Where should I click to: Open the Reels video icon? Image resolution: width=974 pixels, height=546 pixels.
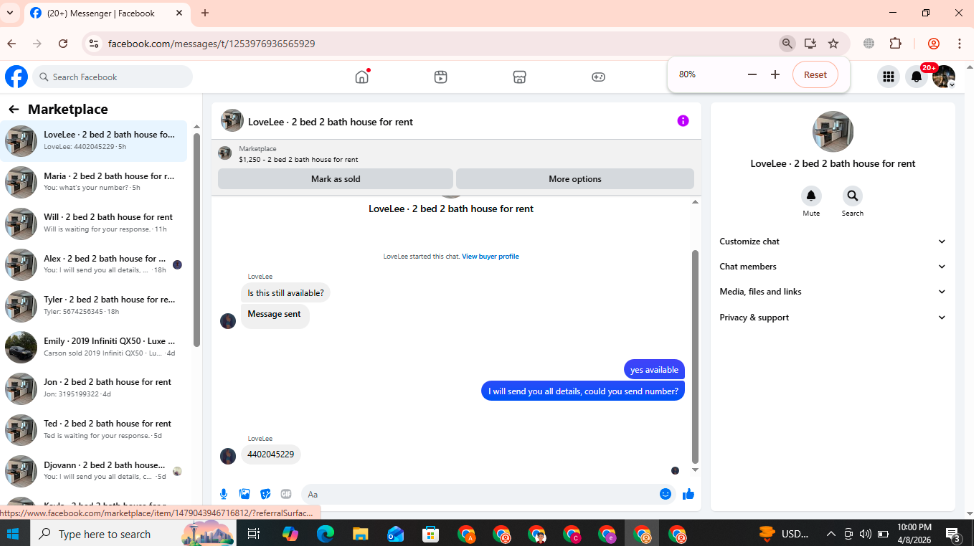click(x=440, y=77)
